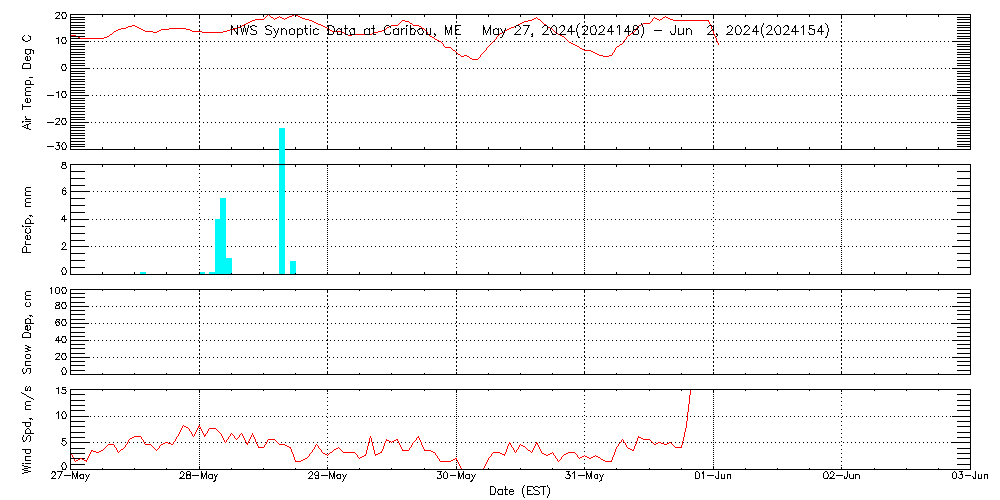Click the wind speed spike near 01-Jun
This screenshot has height=500, width=1000.
688,400
